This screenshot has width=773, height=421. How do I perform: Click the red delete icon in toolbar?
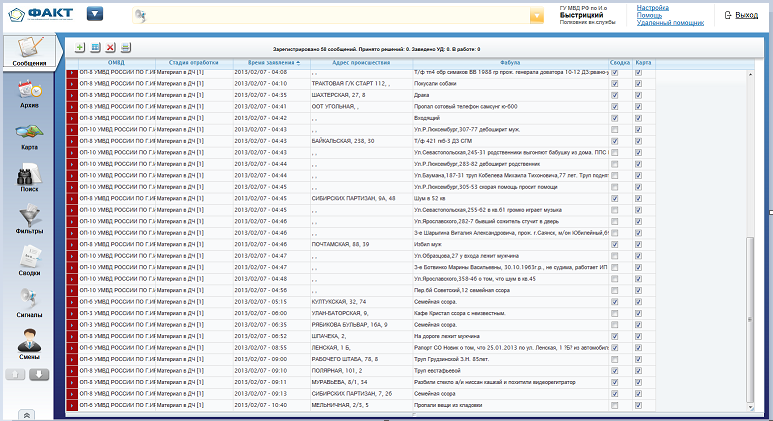(x=110, y=48)
